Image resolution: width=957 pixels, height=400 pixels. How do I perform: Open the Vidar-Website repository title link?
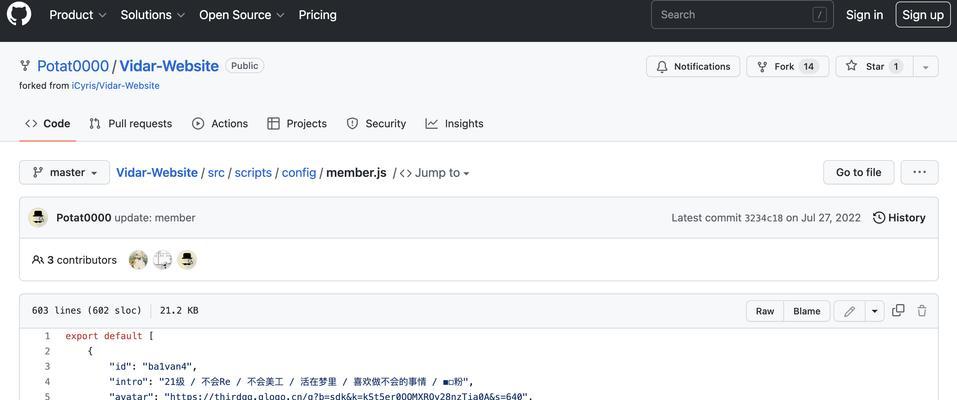(169, 66)
